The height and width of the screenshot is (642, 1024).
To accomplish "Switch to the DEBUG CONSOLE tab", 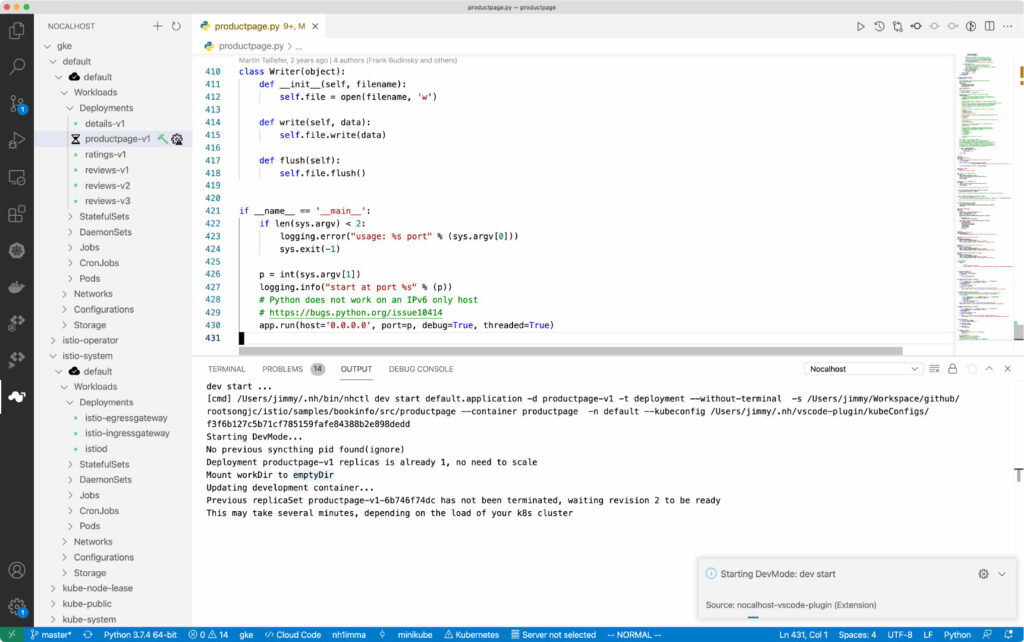I will (420, 369).
